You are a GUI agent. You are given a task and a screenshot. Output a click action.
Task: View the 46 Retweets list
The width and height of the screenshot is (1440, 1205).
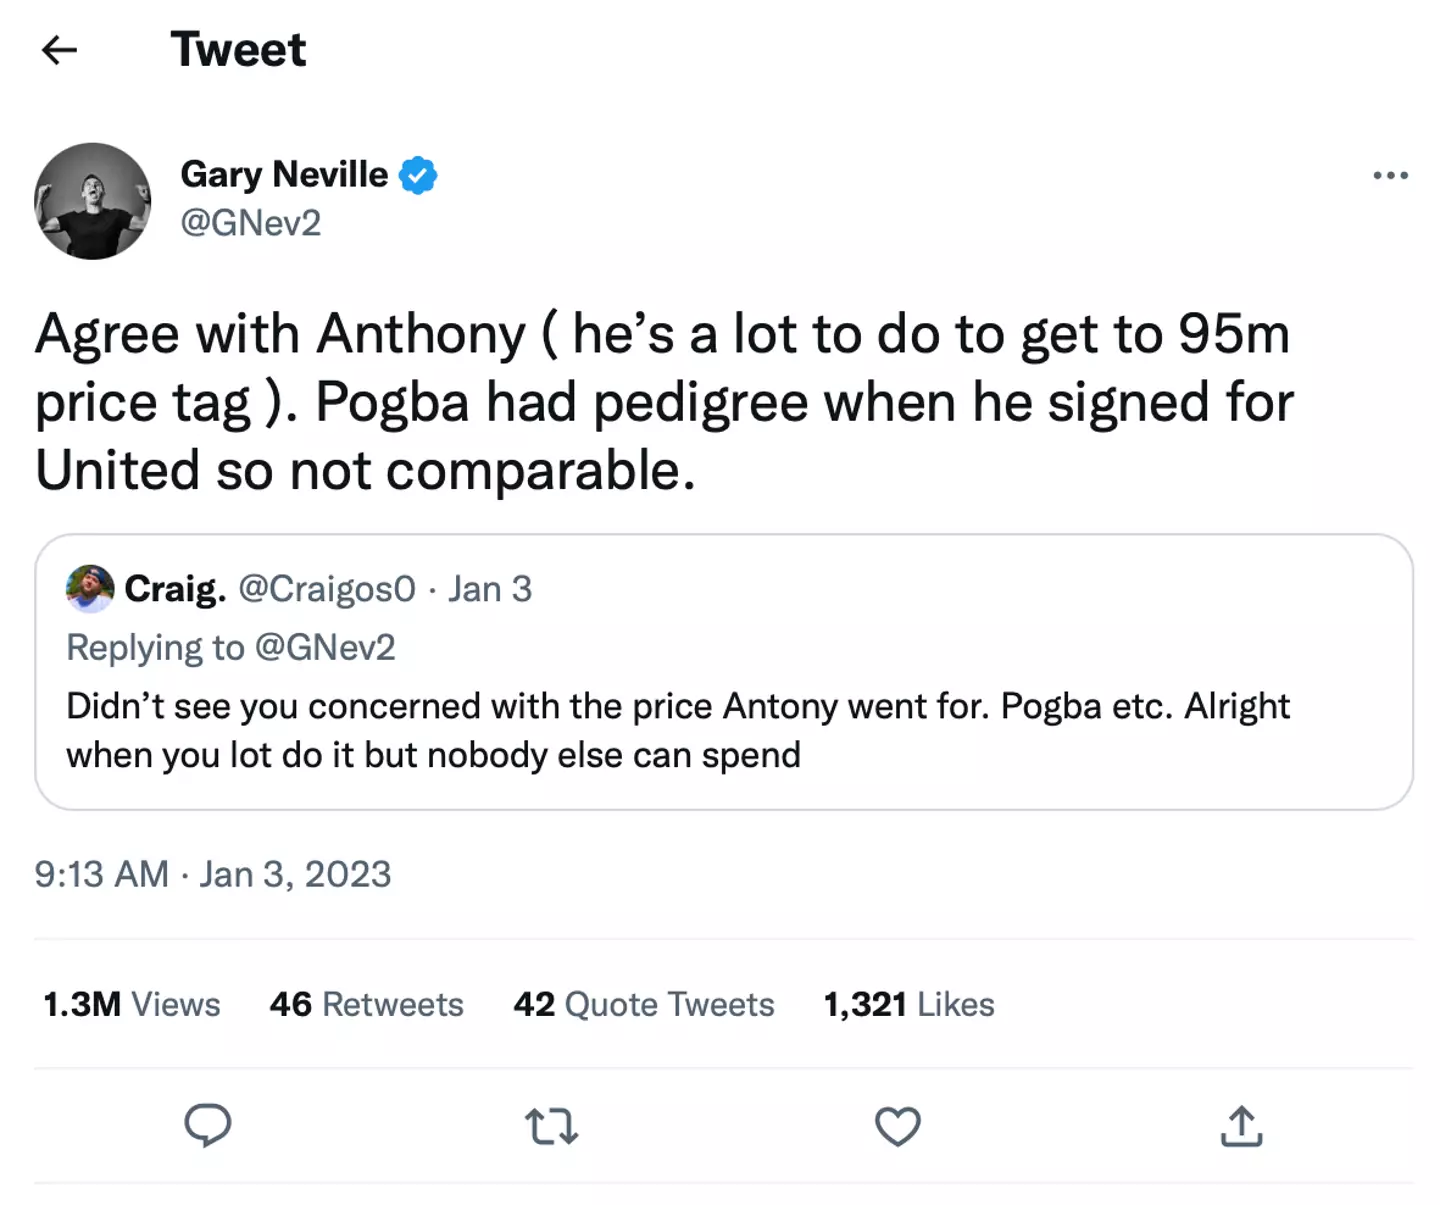tap(366, 1004)
